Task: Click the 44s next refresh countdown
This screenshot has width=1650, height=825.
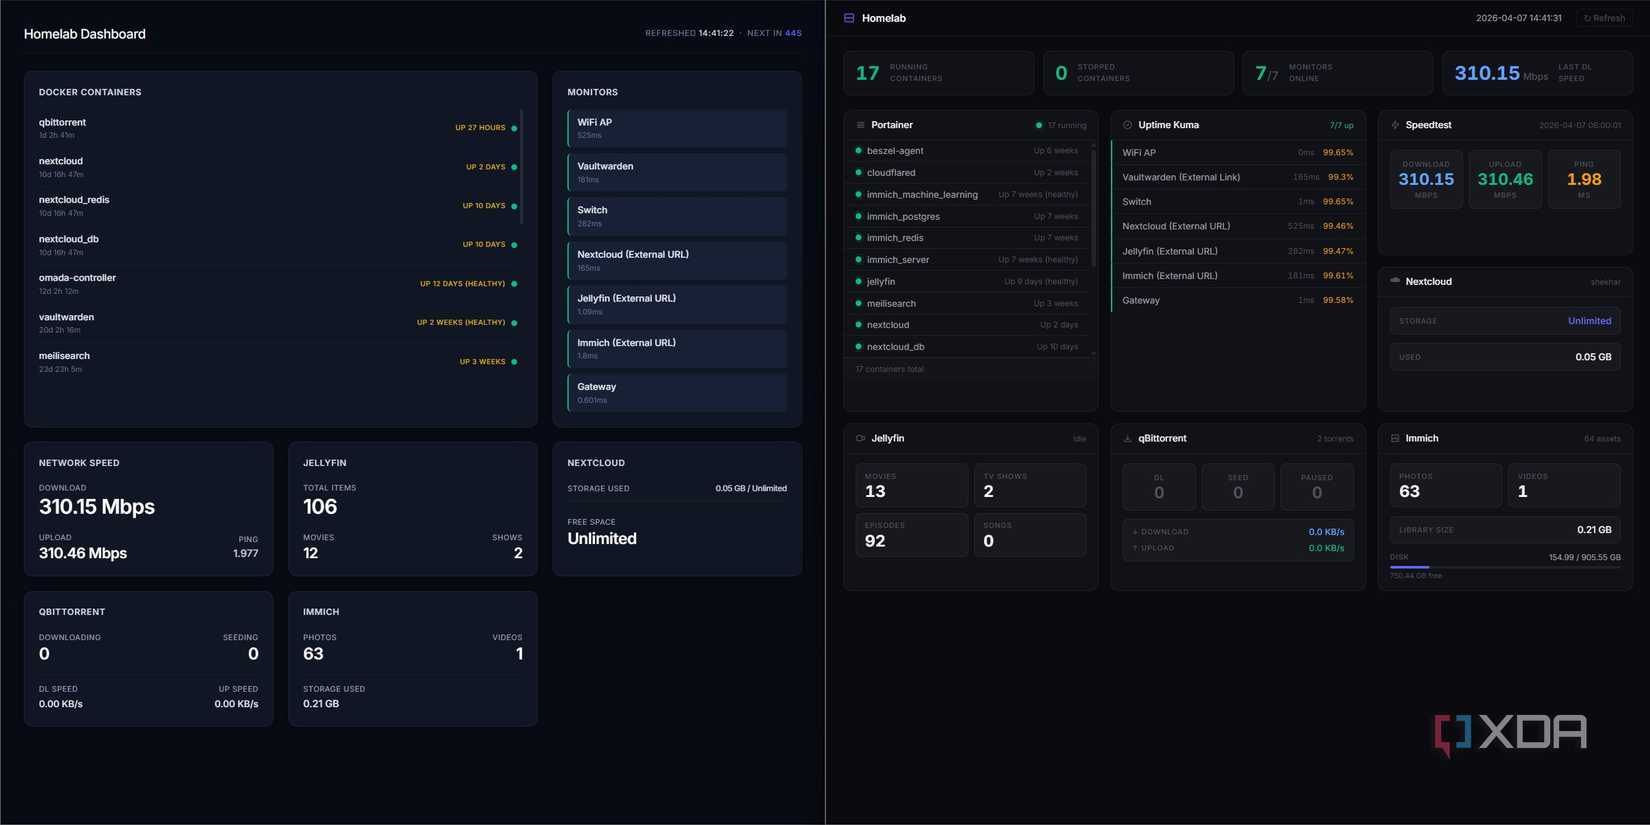Action: tap(793, 33)
